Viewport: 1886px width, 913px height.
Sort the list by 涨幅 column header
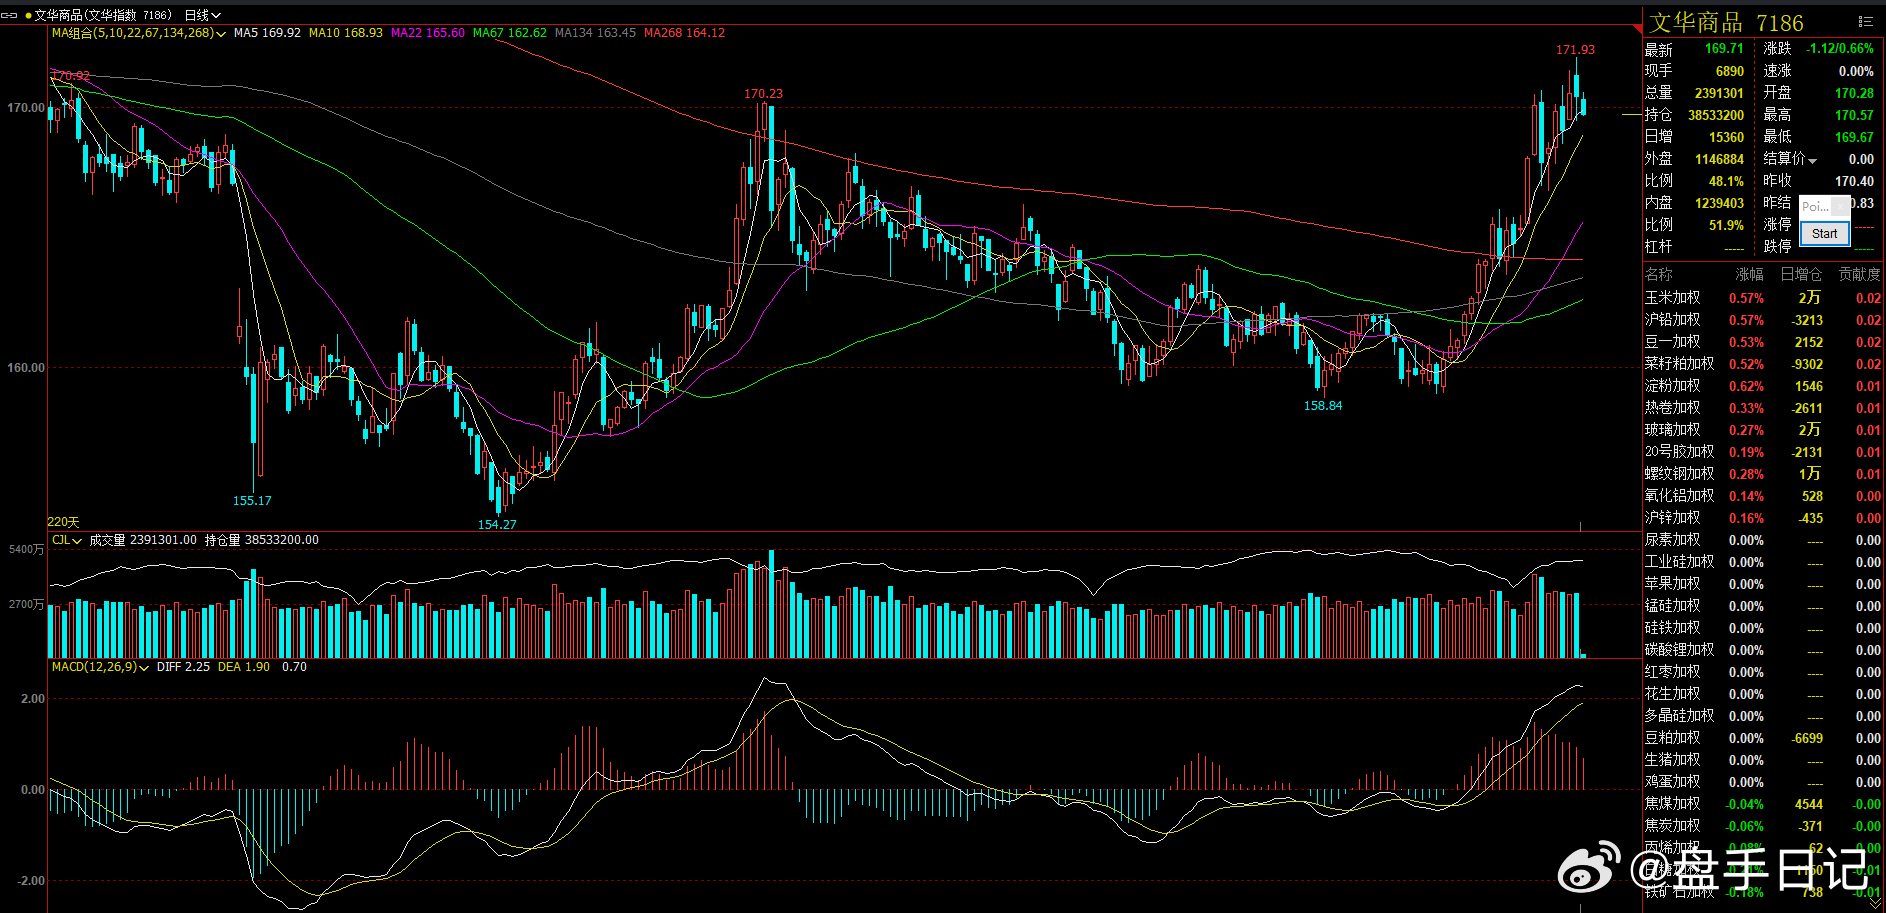click(x=1749, y=274)
